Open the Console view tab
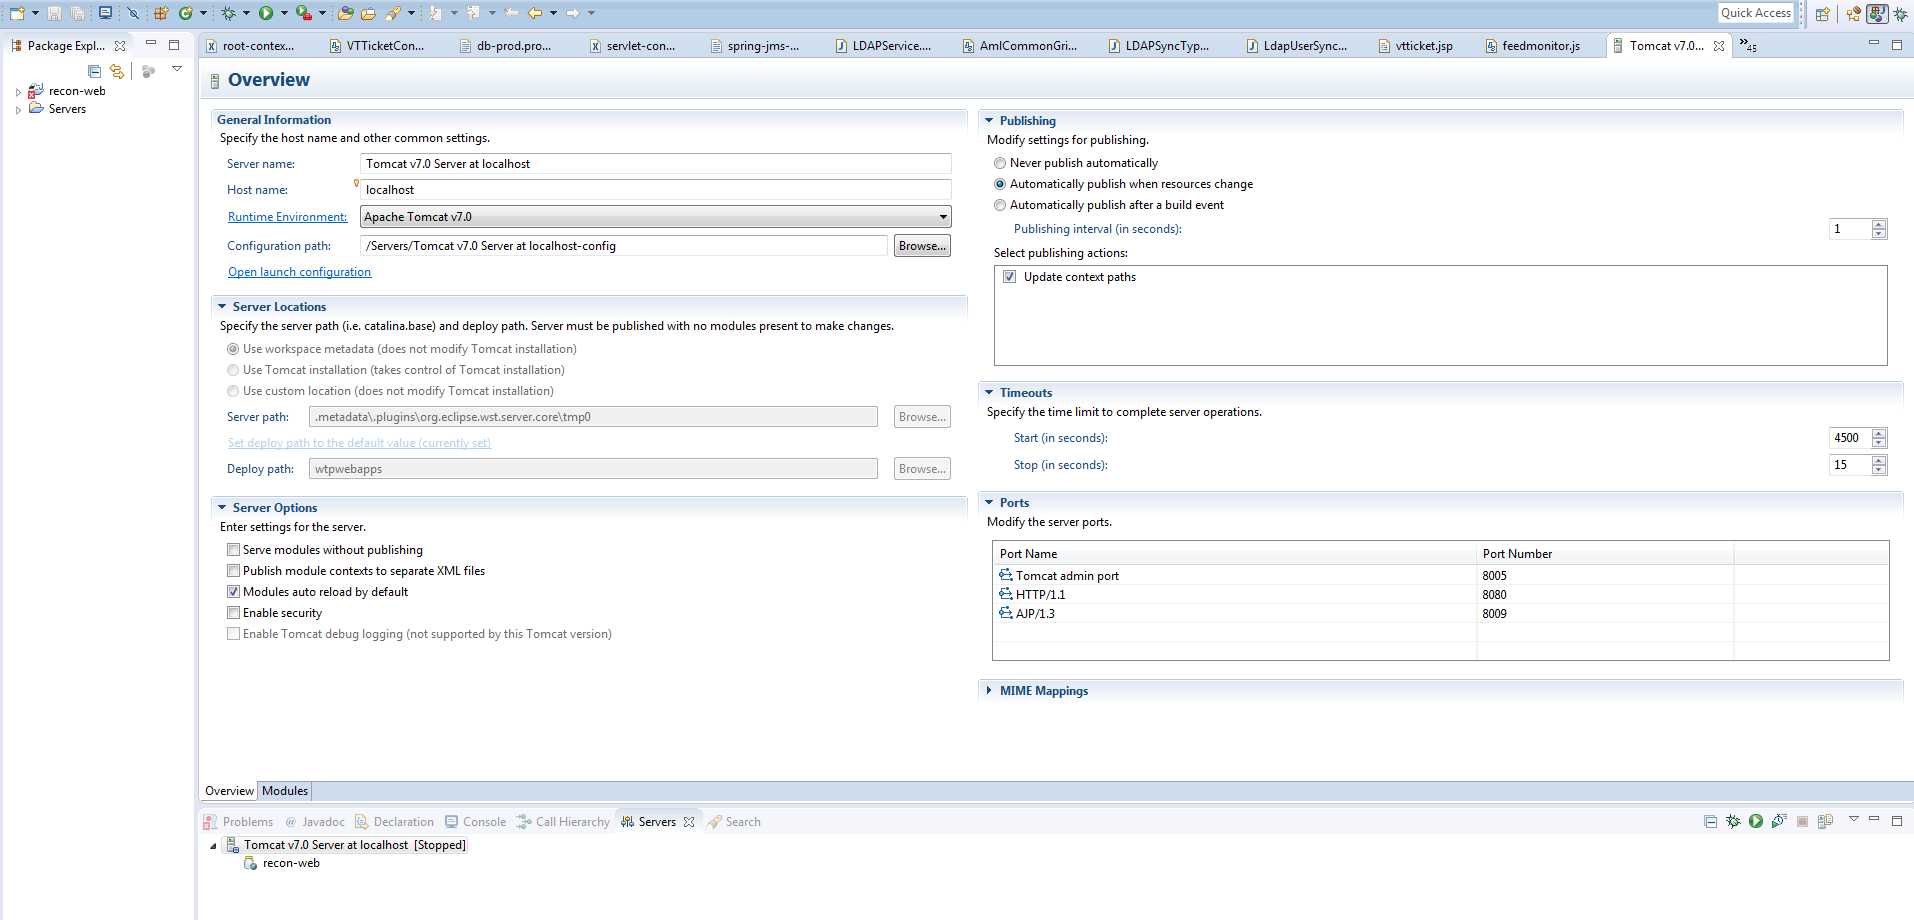1914x920 pixels. pyautogui.click(x=476, y=822)
